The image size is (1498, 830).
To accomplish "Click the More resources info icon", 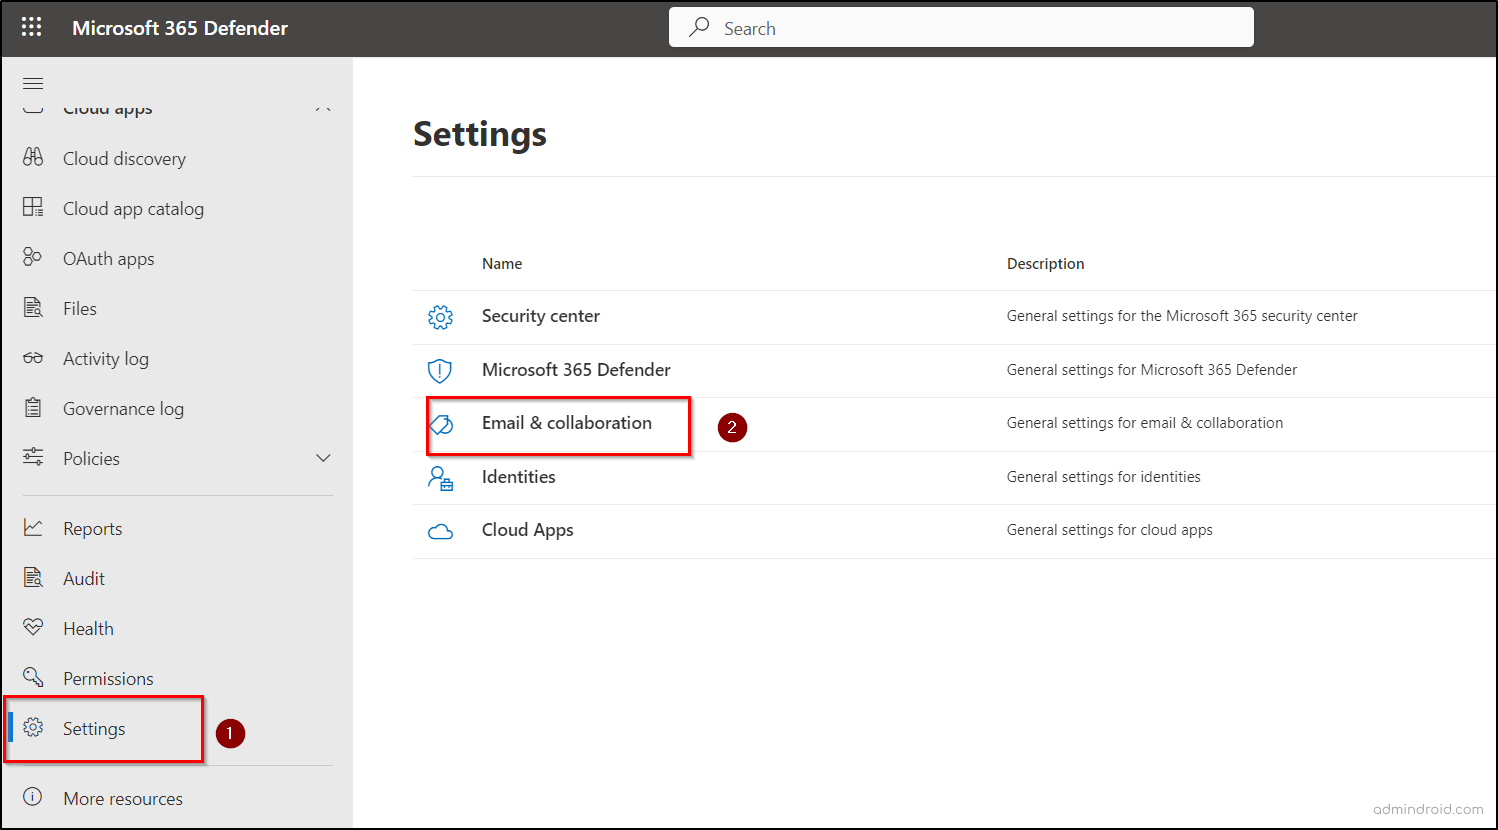I will click(33, 797).
